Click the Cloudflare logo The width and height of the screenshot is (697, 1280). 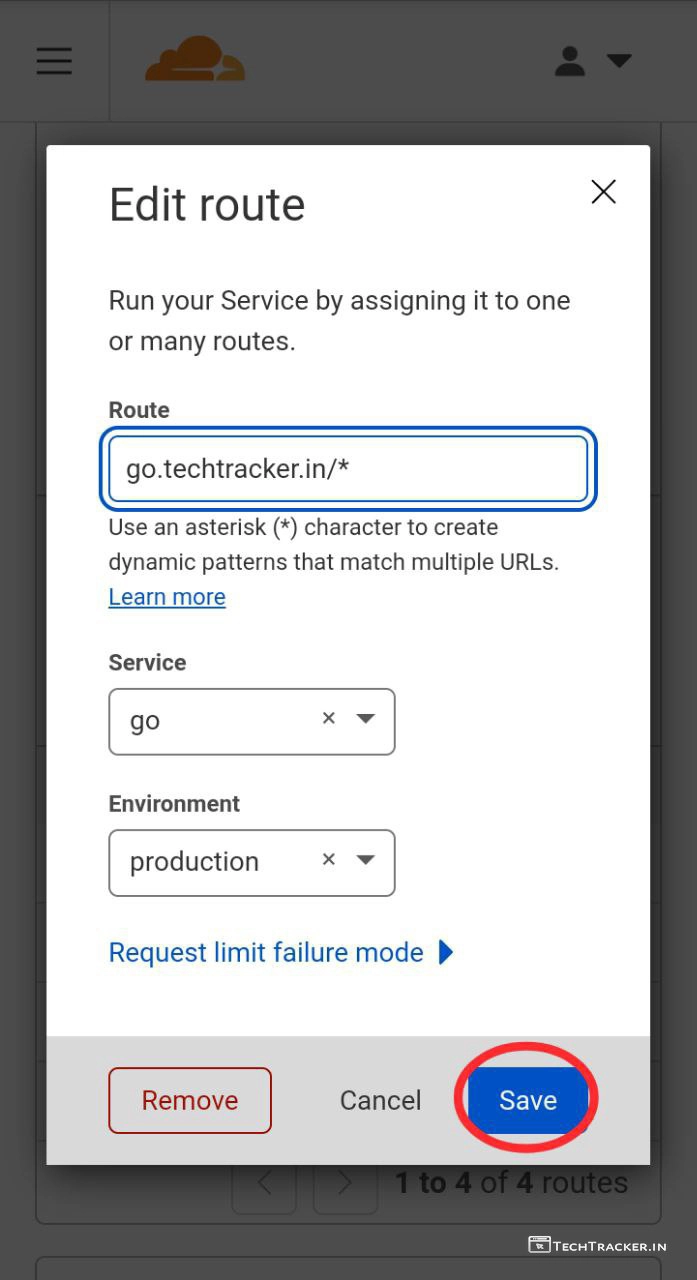[195, 60]
